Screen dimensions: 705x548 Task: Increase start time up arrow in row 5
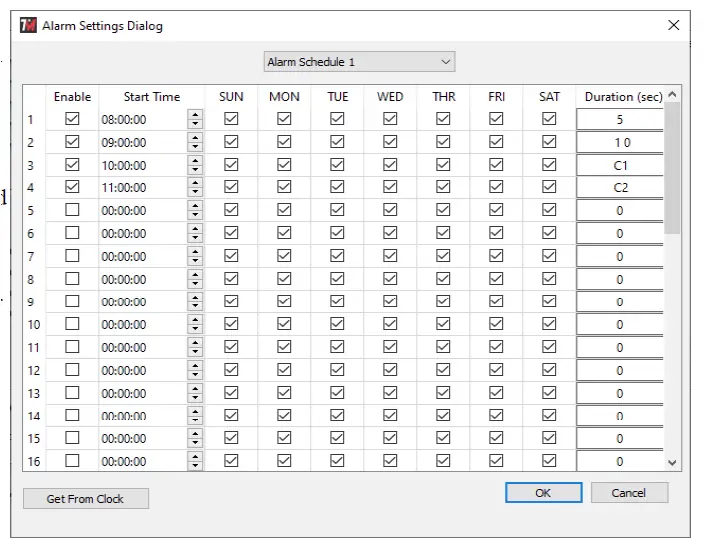point(195,205)
